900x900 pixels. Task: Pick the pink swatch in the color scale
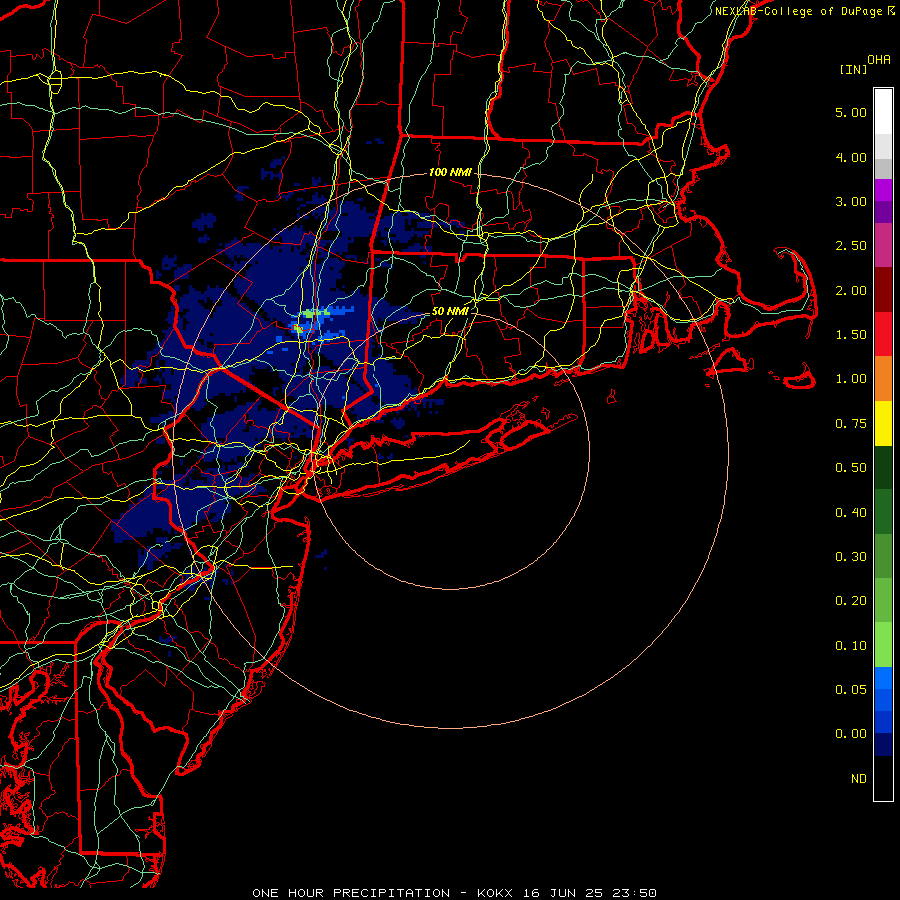(x=883, y=245)
